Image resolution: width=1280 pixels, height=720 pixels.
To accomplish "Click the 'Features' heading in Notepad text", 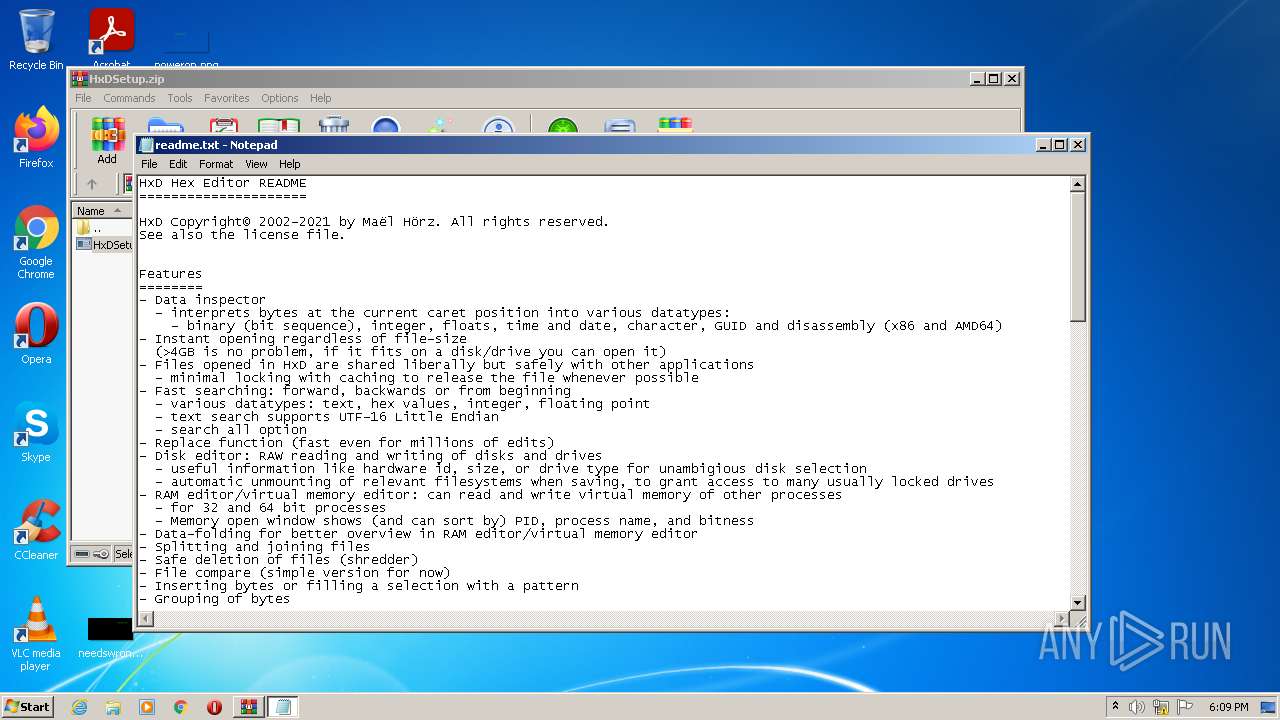I will click(x=171, y=274).
